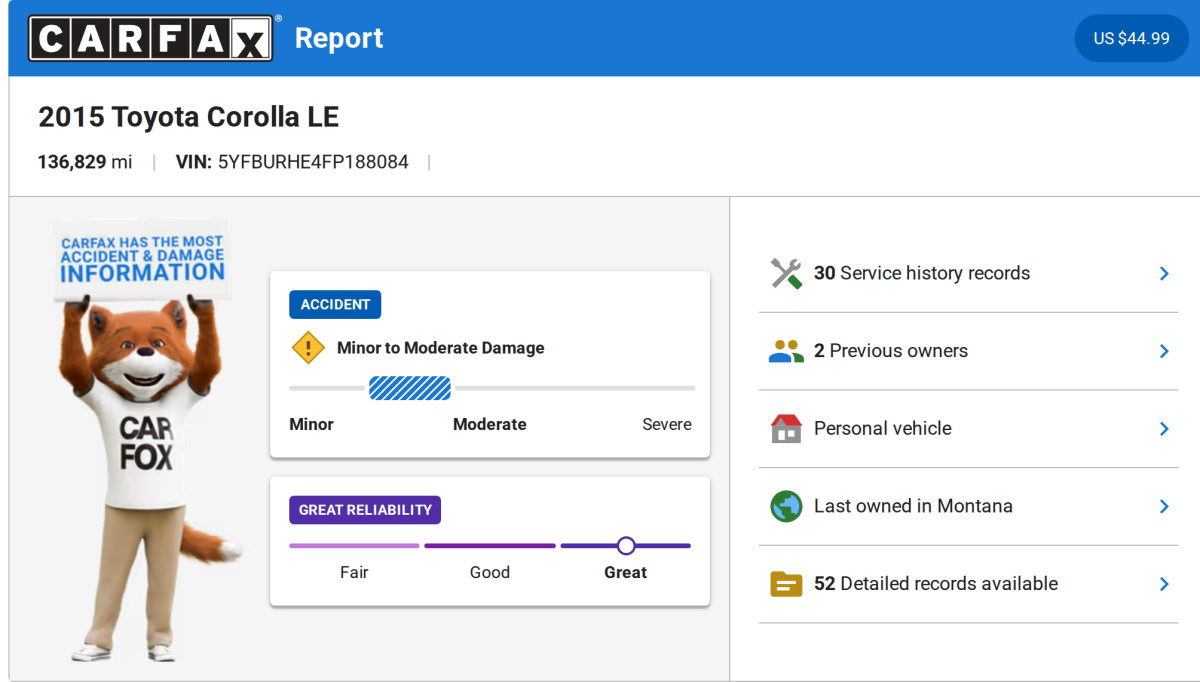Image resolution: width=1200 pixels, height=682 pixels.
Task: Select the GREAT RELIABILITY badge
Action: pyautogui.click(x=365, y=510)
